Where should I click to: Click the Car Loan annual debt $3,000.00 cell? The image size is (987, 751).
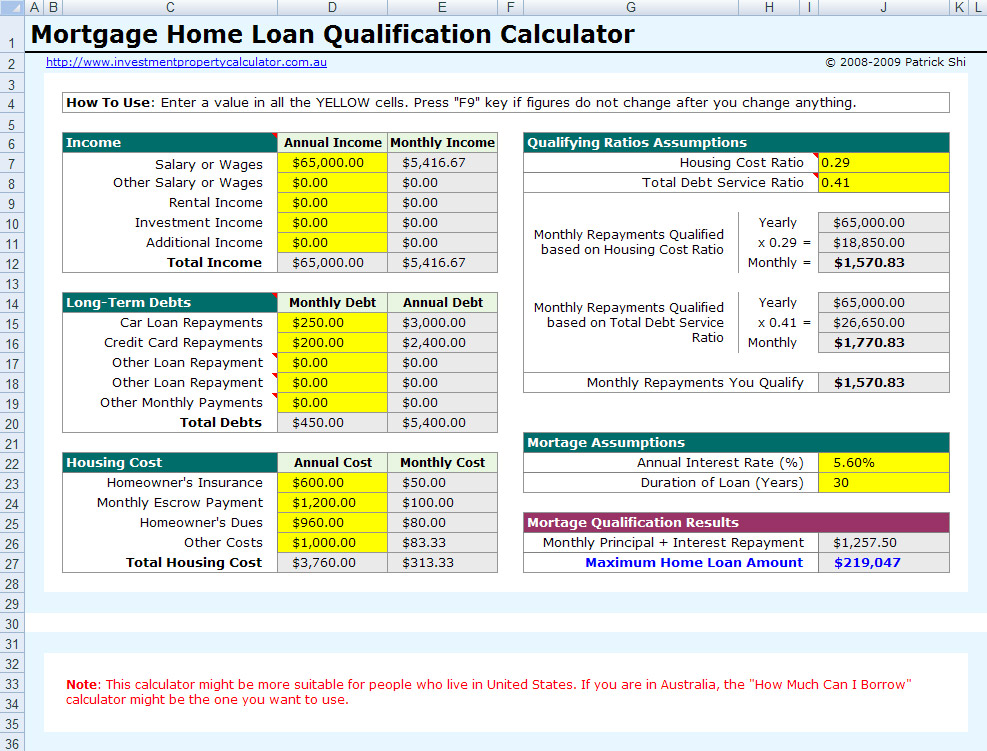coord(443,322)
